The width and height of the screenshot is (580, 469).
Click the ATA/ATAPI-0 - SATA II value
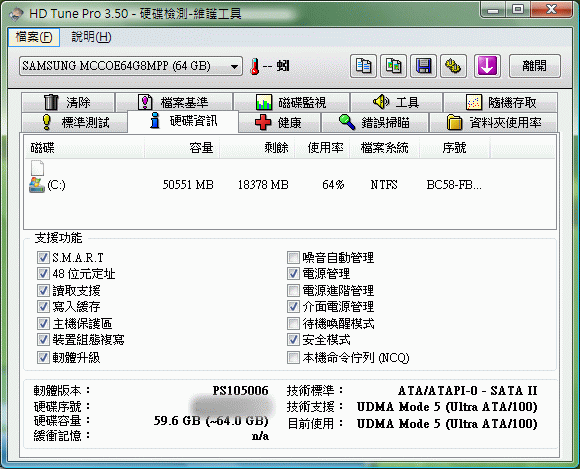point(468,390)
